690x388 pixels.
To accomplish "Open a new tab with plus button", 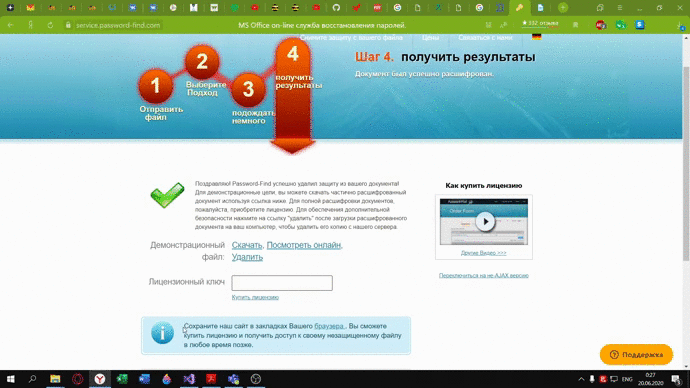I will [x=563, y=7].
